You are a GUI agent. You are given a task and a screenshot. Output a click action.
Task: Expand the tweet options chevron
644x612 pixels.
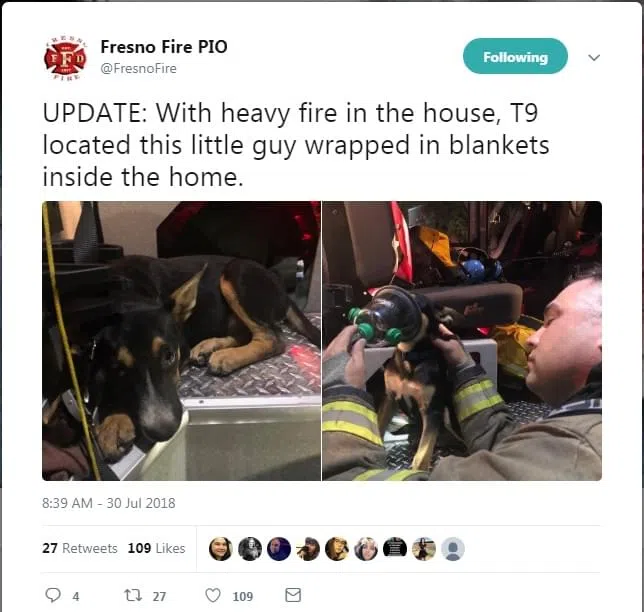coord(594,58)
